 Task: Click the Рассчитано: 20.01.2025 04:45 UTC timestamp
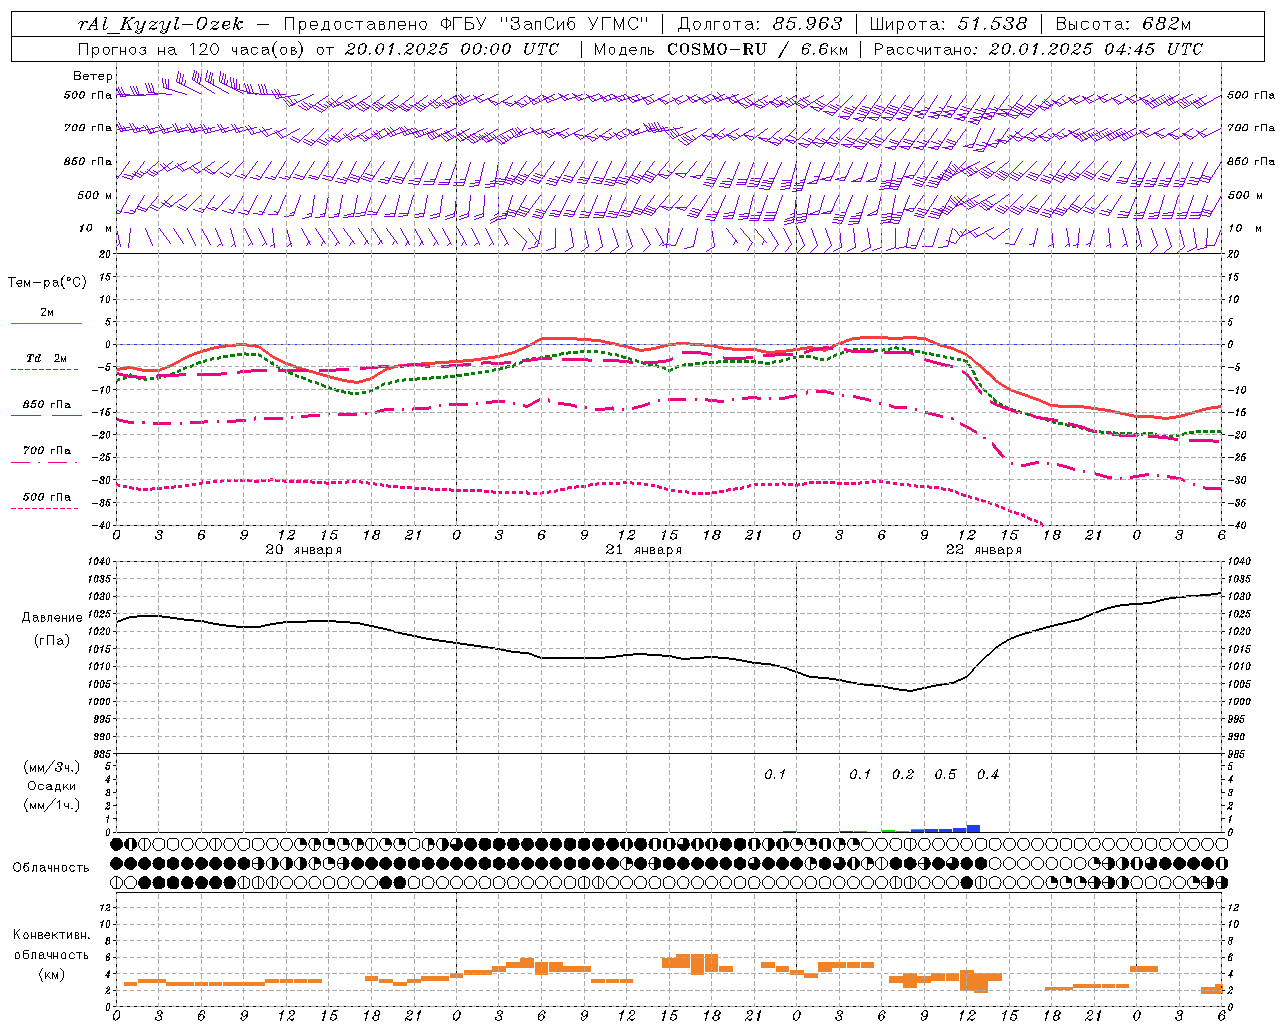[x=1038, y=49]
